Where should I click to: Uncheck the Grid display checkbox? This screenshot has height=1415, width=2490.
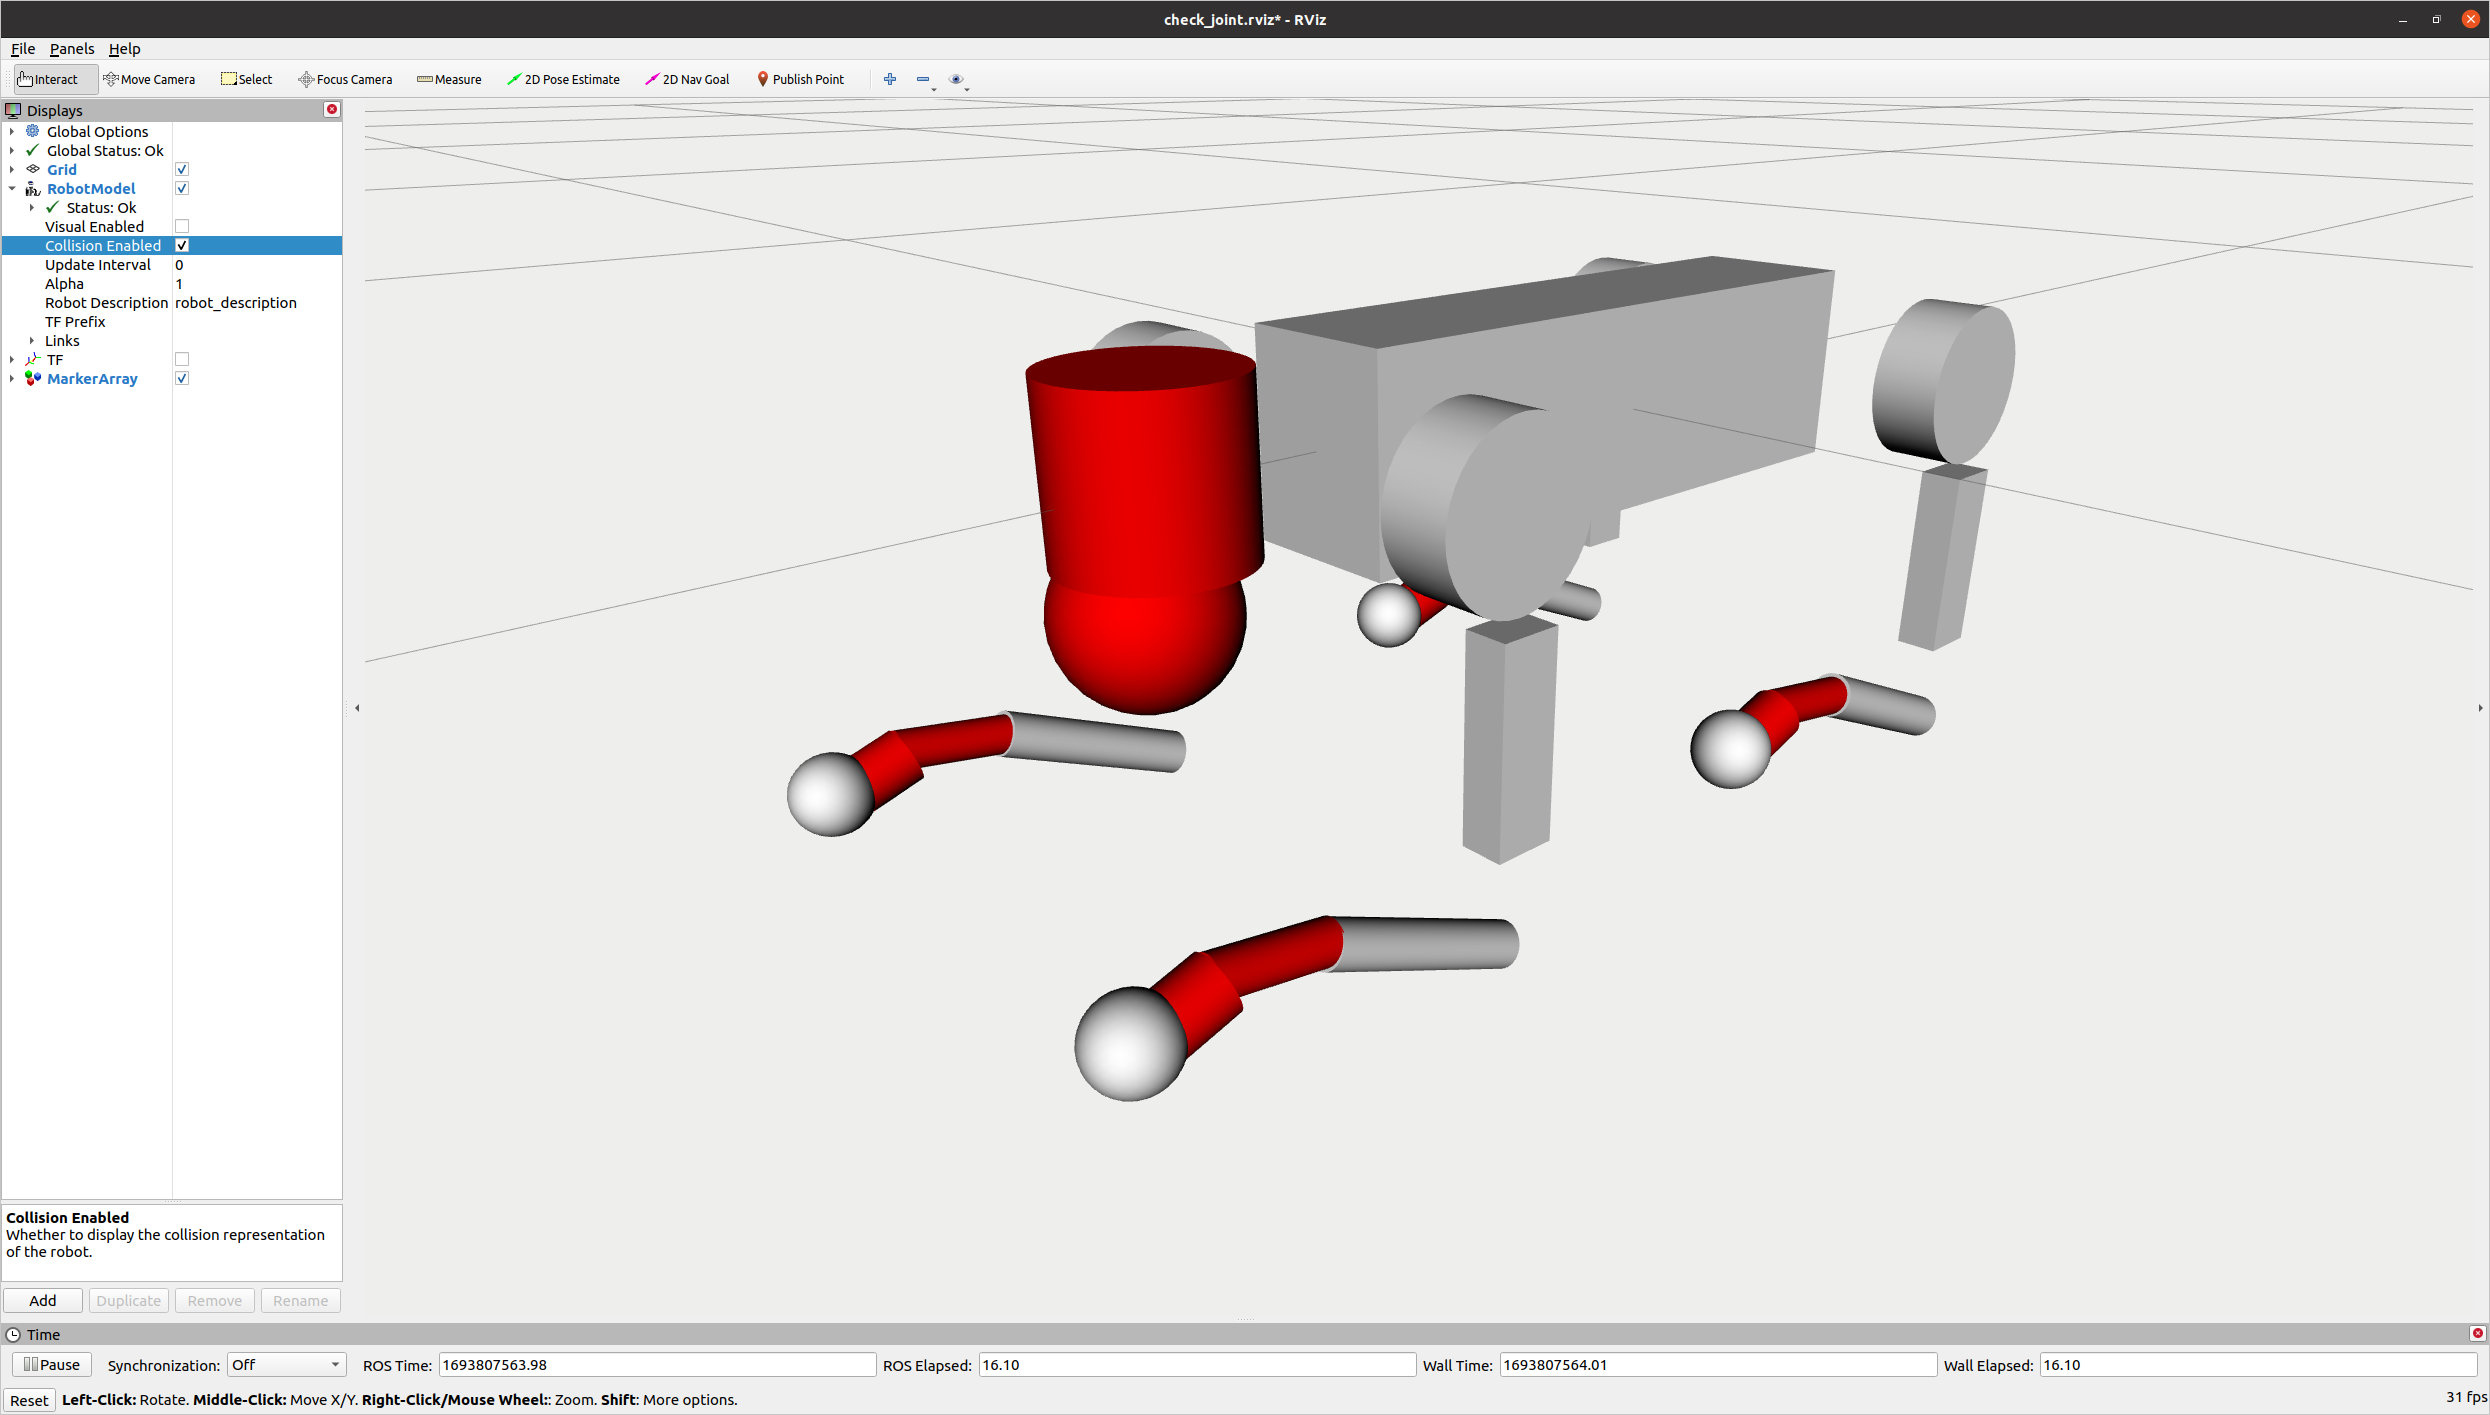[x=182, y=170]
